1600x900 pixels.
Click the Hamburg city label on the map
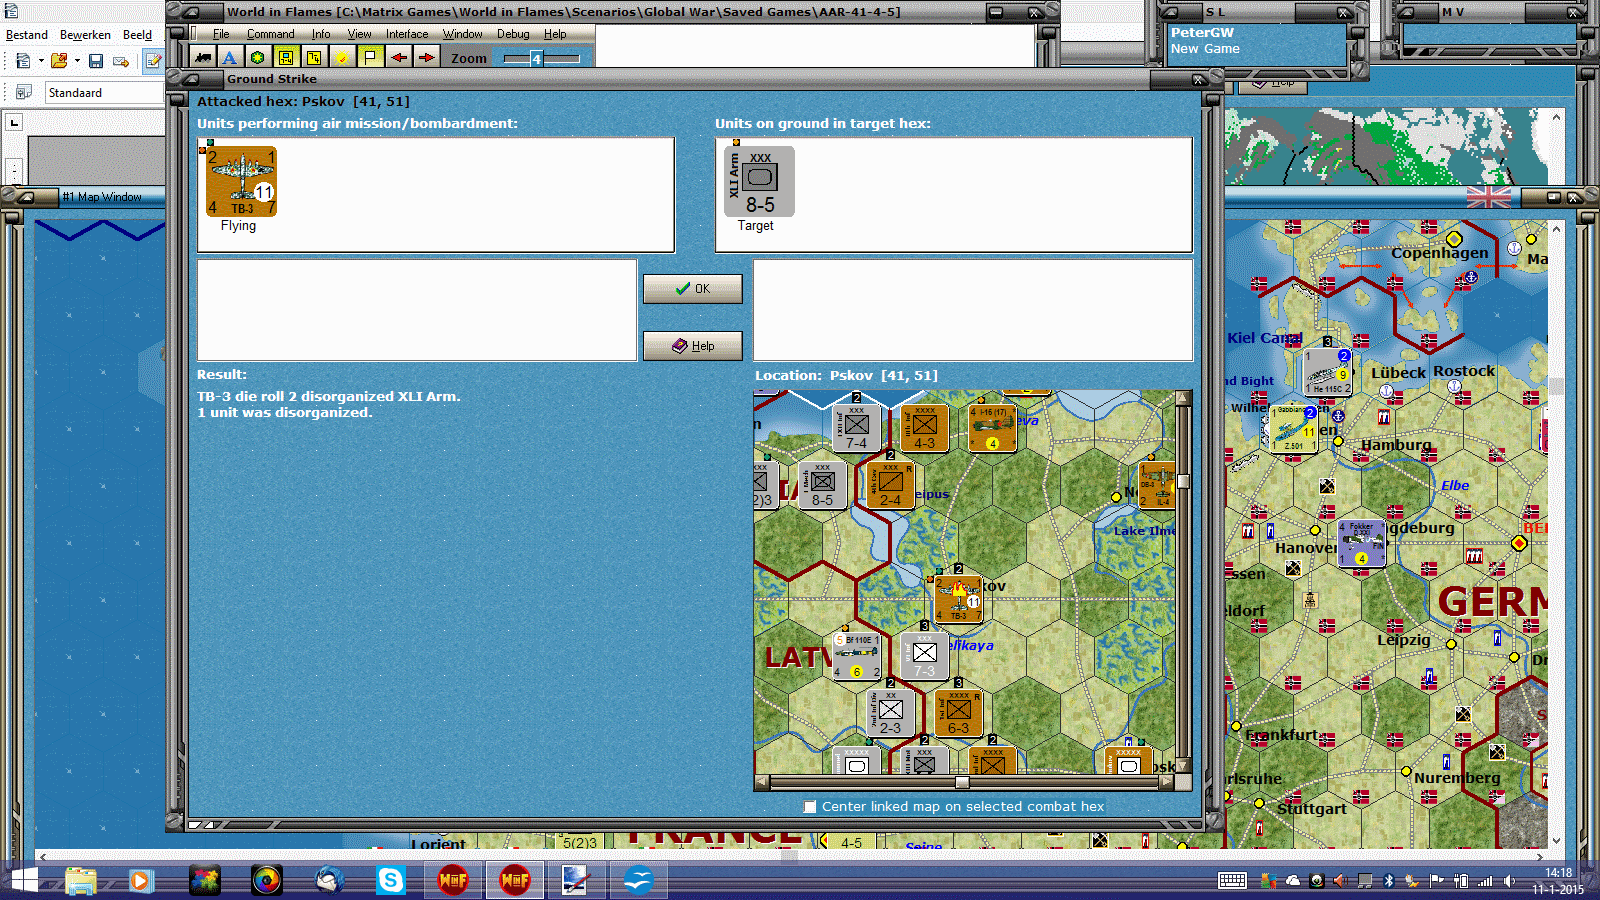tap(1395, 445)
